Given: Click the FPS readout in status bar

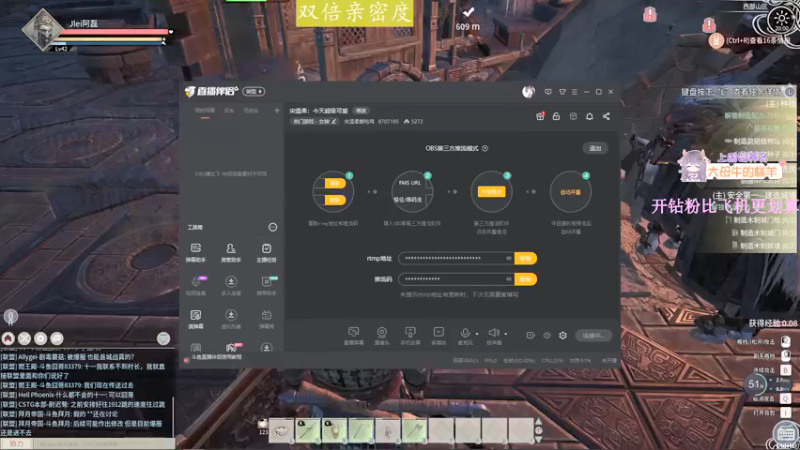Looking at the screenshot, I should (x=490, y=361).
